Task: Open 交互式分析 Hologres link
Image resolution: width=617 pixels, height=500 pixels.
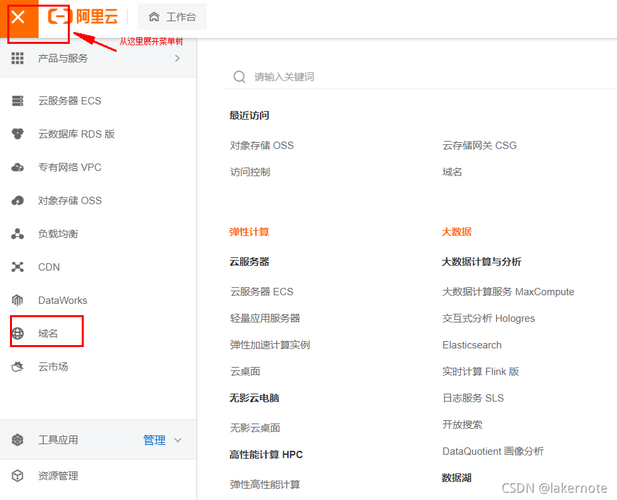Action: tap(488, 318)
